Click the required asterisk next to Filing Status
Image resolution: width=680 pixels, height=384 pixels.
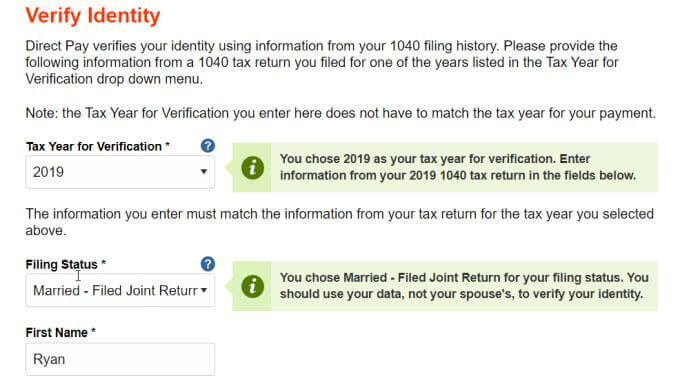click(104, 263)
